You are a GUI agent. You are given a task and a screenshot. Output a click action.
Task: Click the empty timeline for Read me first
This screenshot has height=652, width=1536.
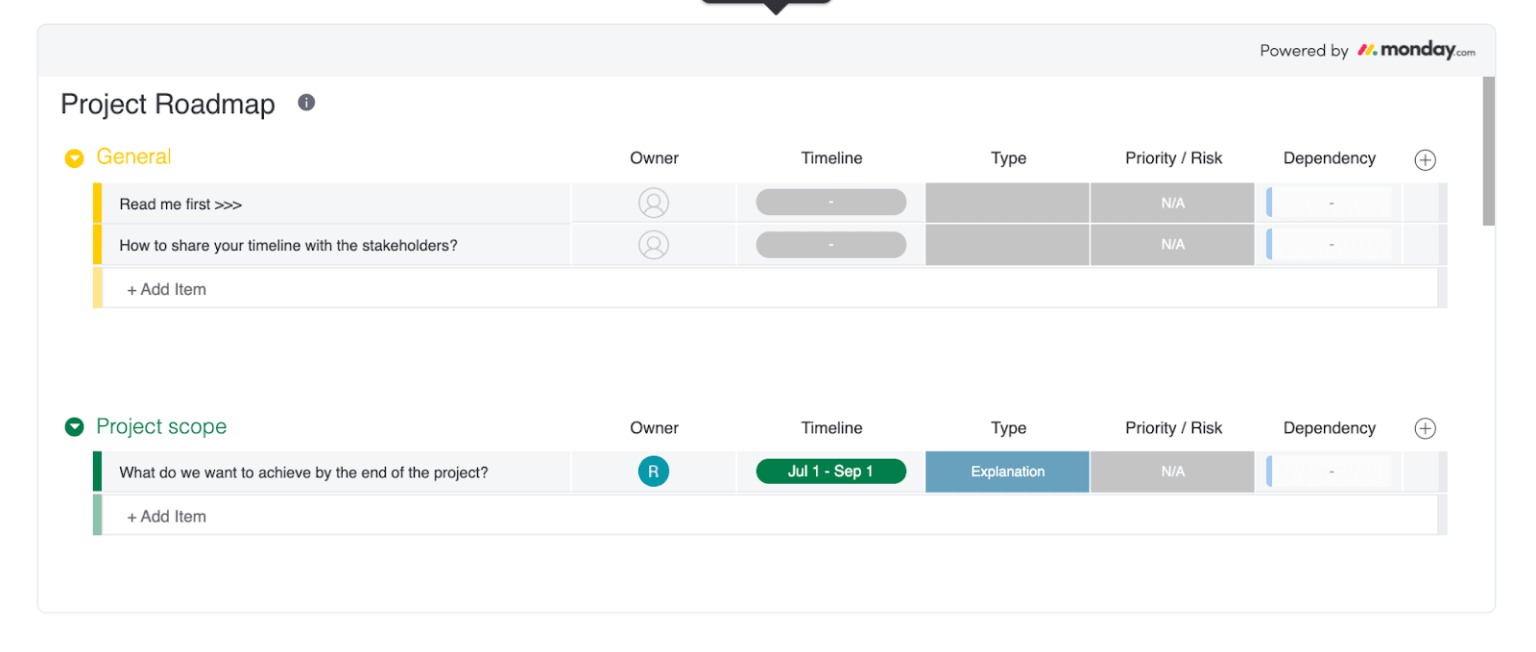pos(830,203)
